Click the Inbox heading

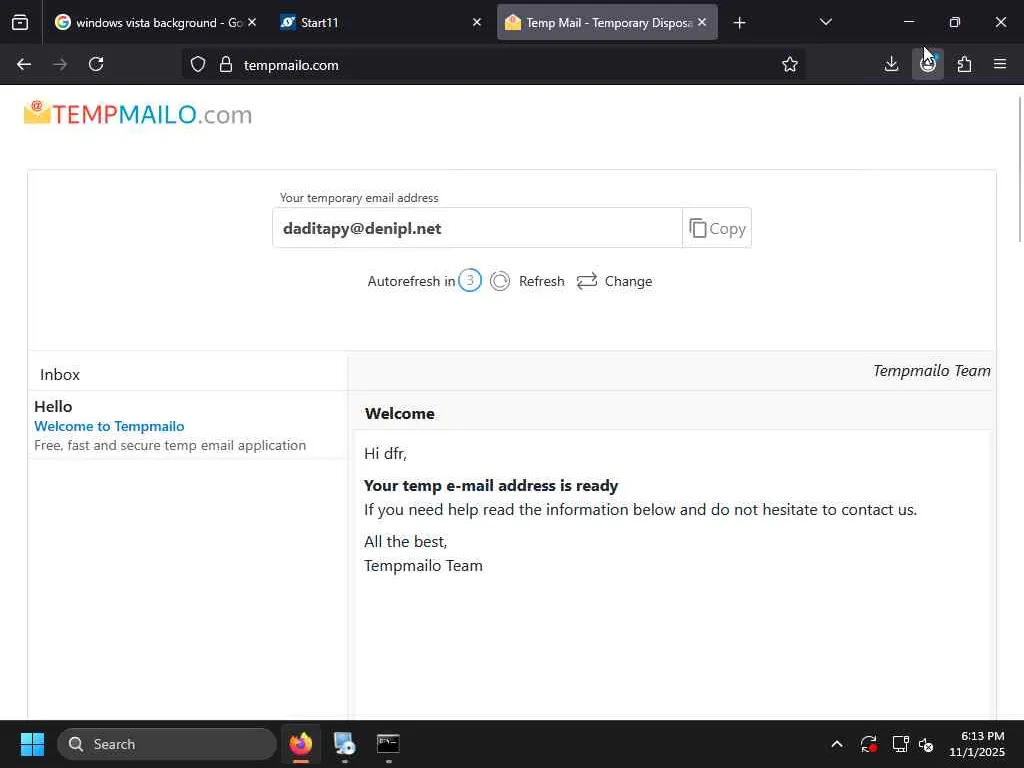click(60, 374)
